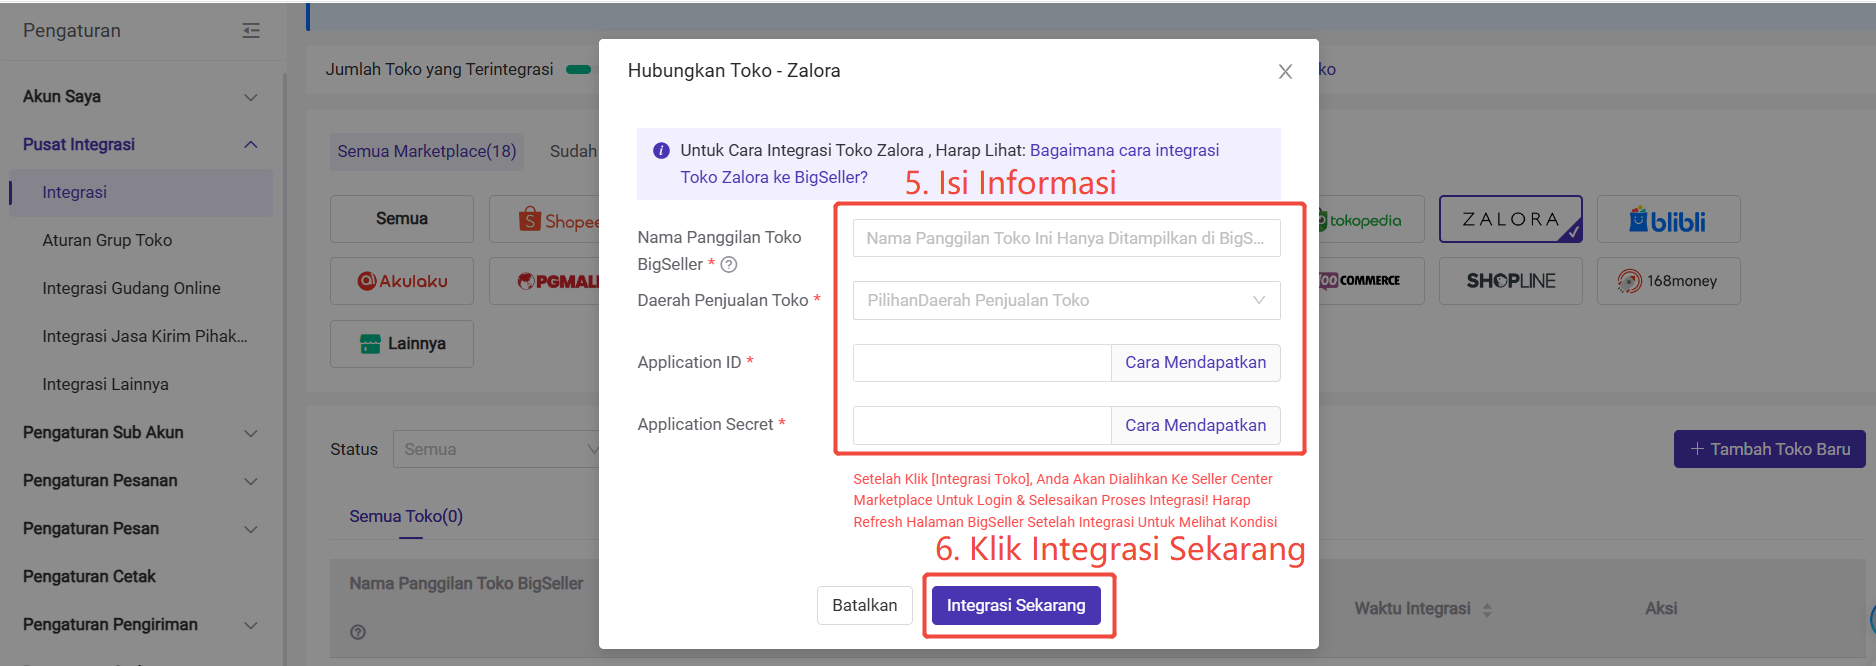The height and width of the screenshot is (666, 1876).
Task: Select the Zalora marketplace card
Action: pos(1510,219)
